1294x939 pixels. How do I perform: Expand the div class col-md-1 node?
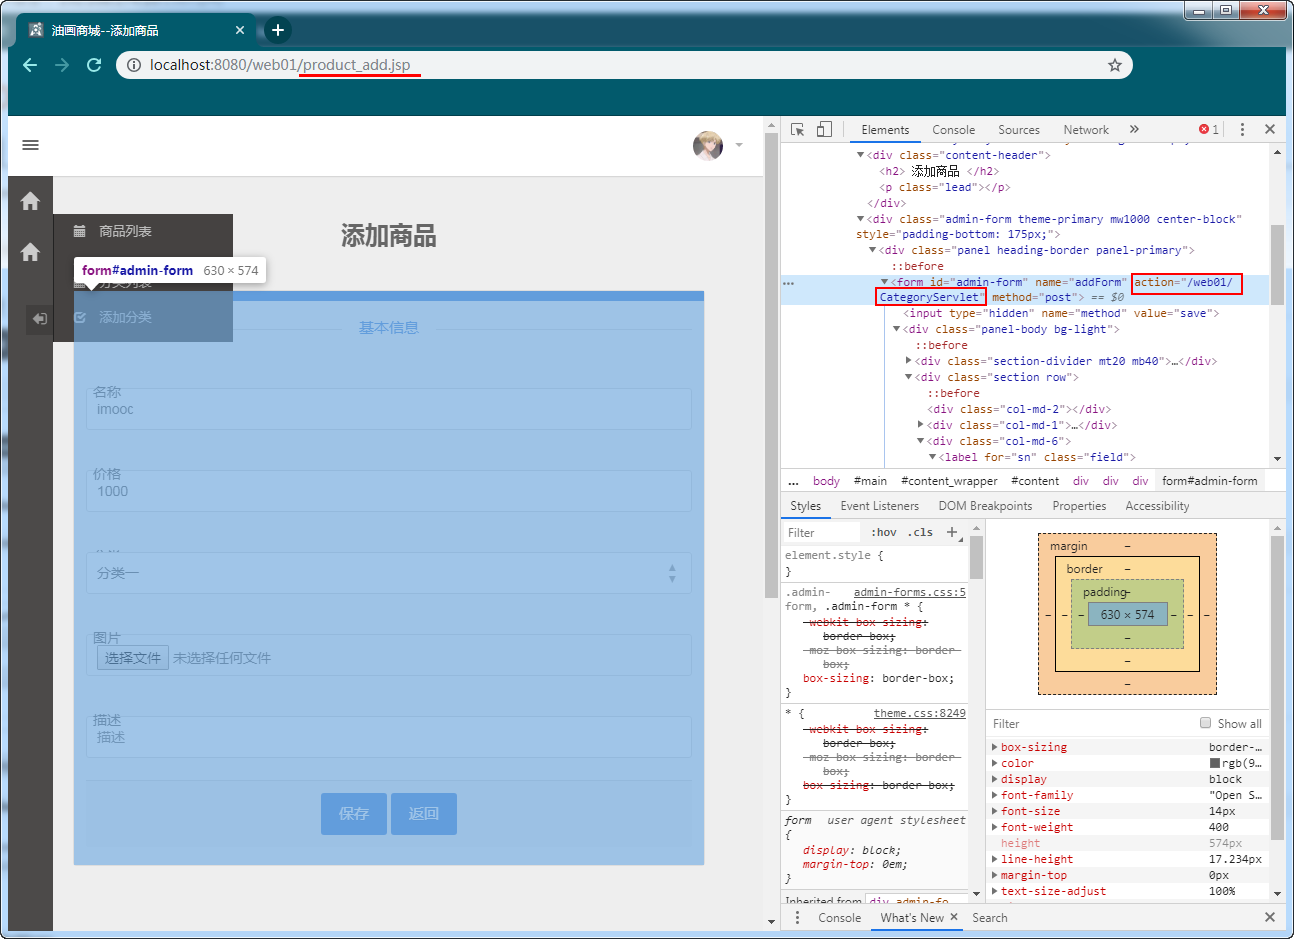tap(921, 425)
